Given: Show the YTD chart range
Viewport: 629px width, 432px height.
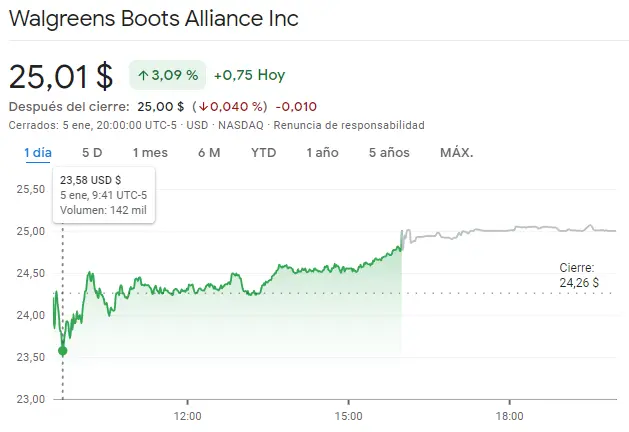Looking at the screenshot, I should (263, 152).
